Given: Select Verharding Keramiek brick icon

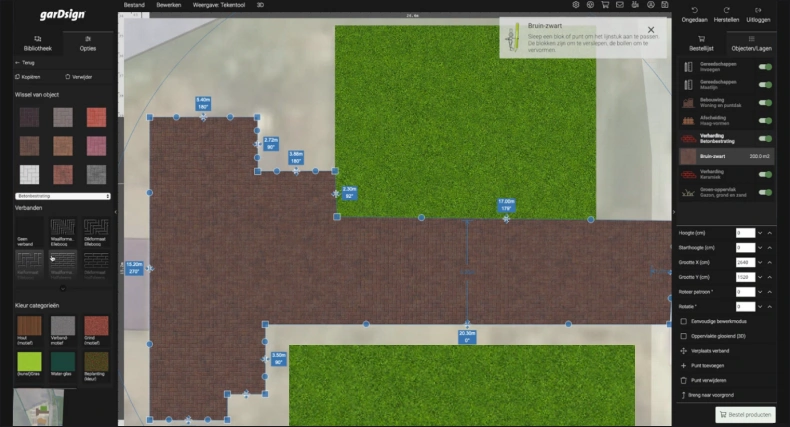Looking at the screenshot, I should (689, 174).
